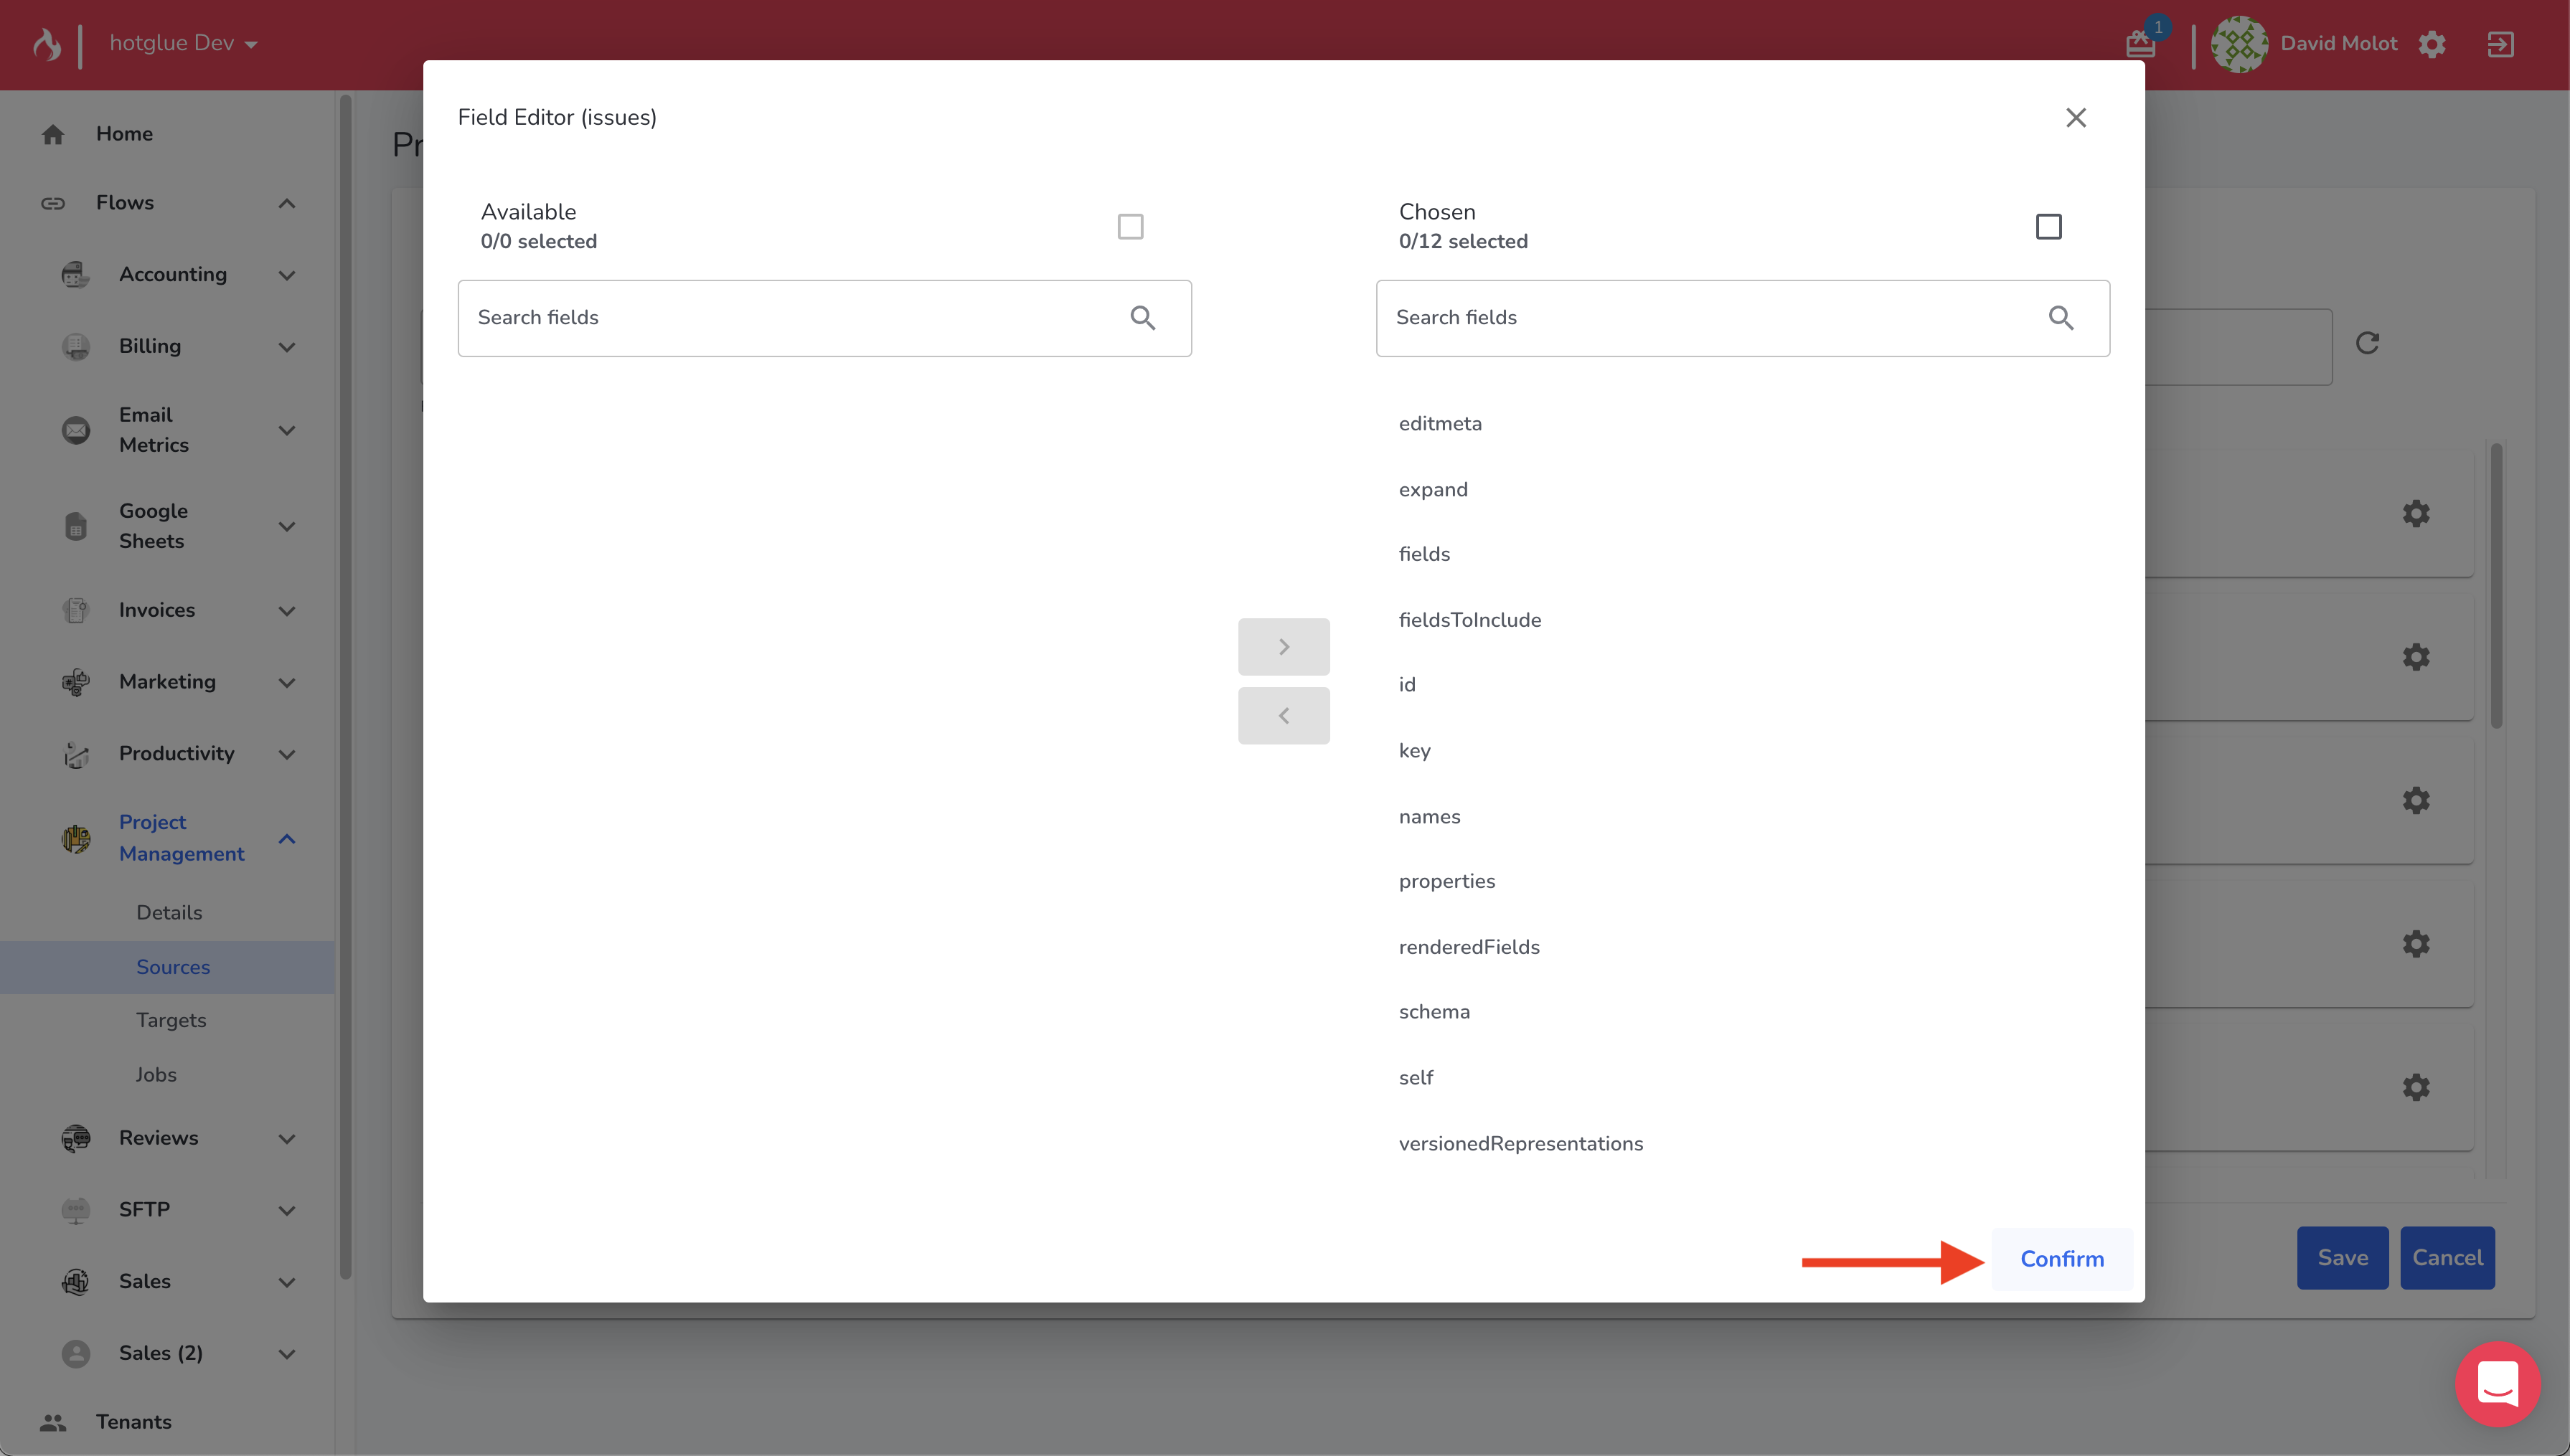
Task: Select the fieldsToInclude field in Chosen list
Action: 1470,620
